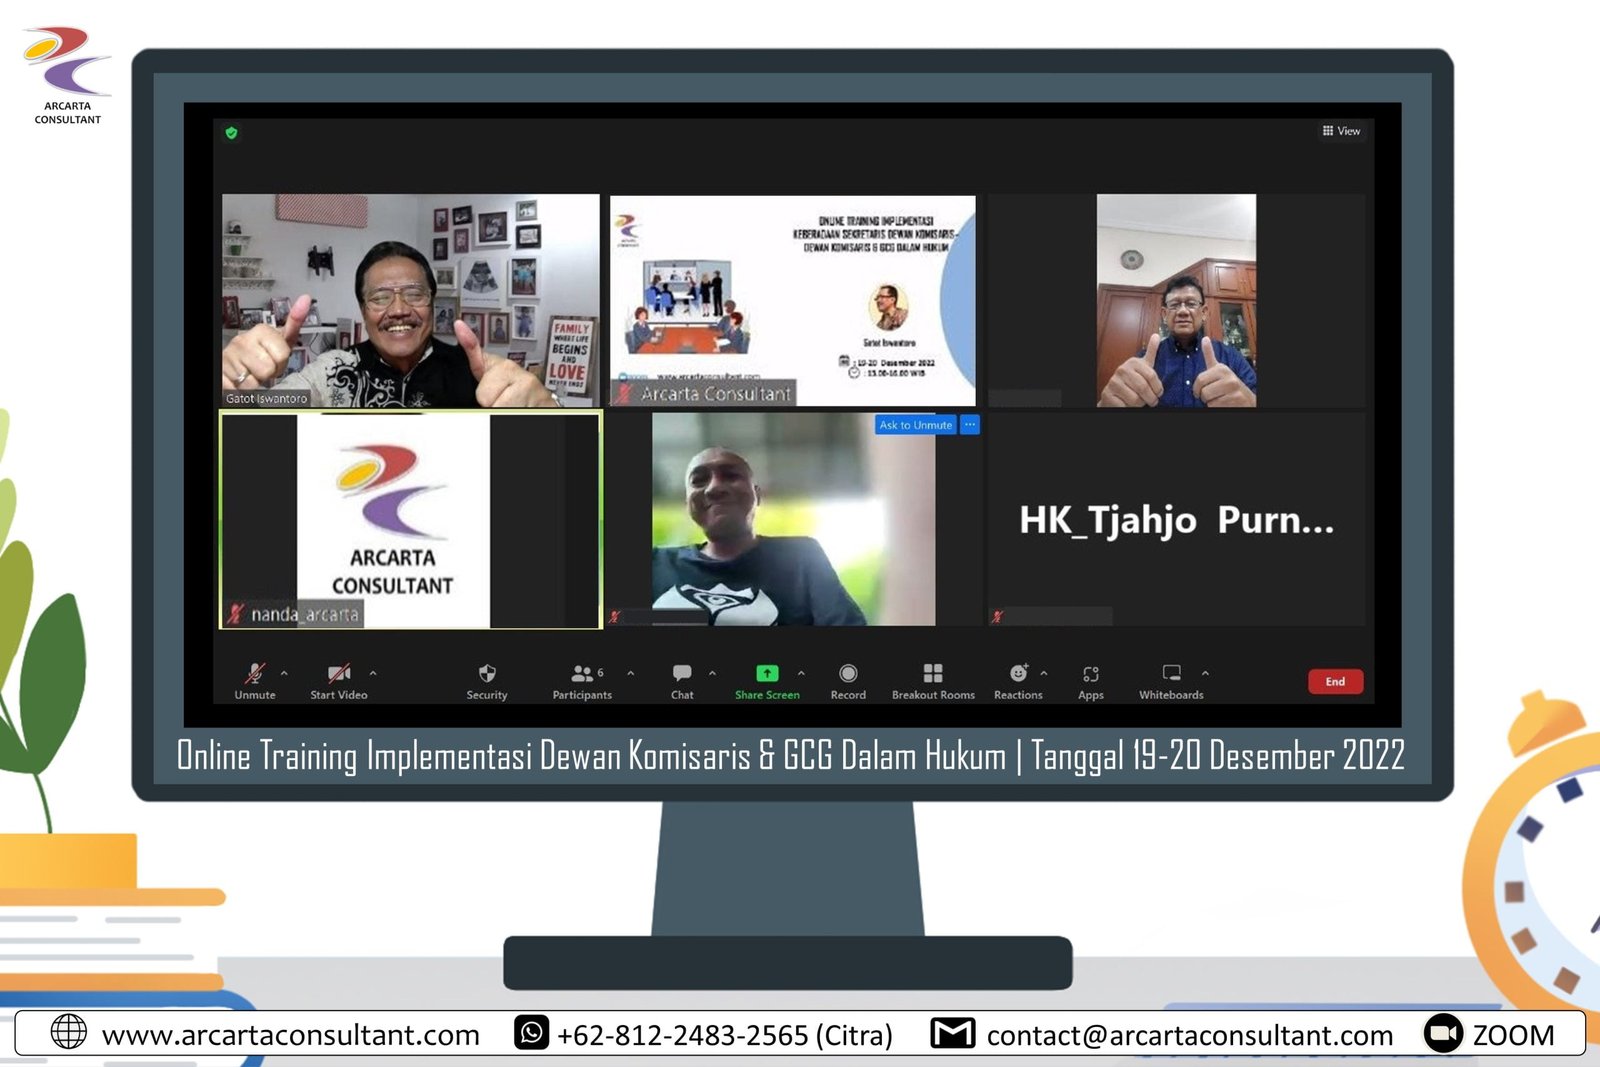Click Ask to Unmute button
The height and width of the screenshot is (1067, 1600).
click(x=915, y=425)
